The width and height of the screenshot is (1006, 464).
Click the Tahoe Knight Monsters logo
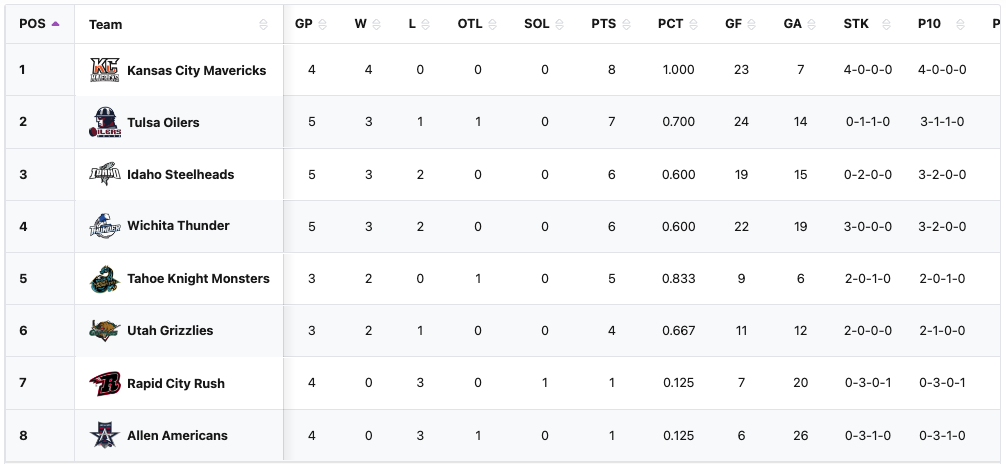[x=104, y=279]
